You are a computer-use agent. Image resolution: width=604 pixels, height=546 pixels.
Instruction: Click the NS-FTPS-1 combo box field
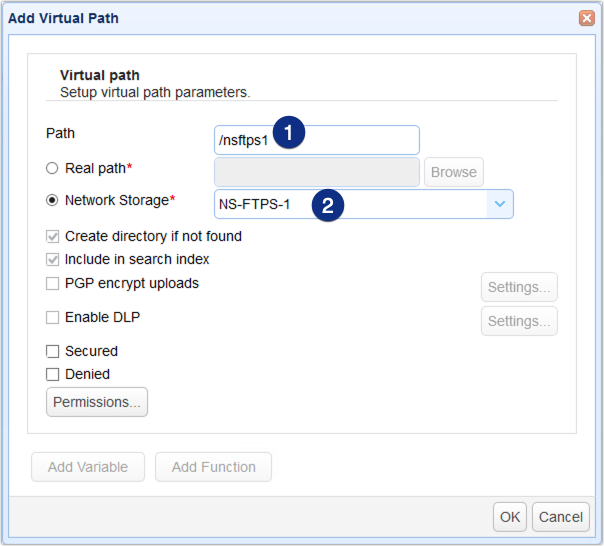tap(350, 204)
